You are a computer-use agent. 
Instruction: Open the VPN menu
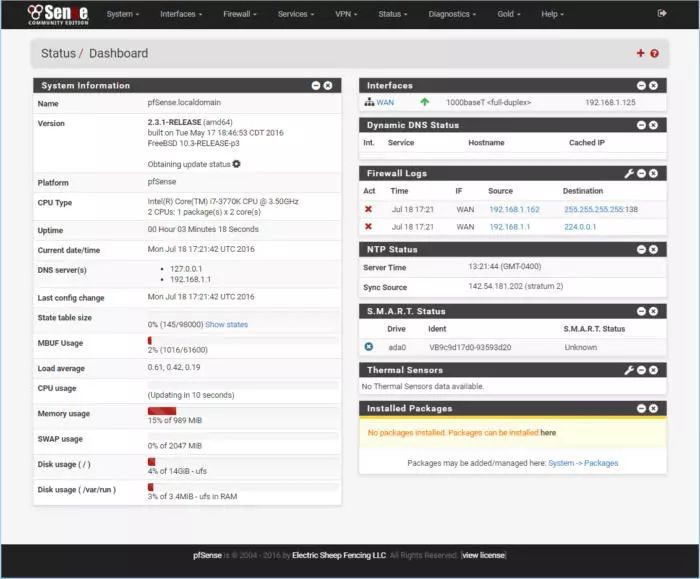point(346,14)
